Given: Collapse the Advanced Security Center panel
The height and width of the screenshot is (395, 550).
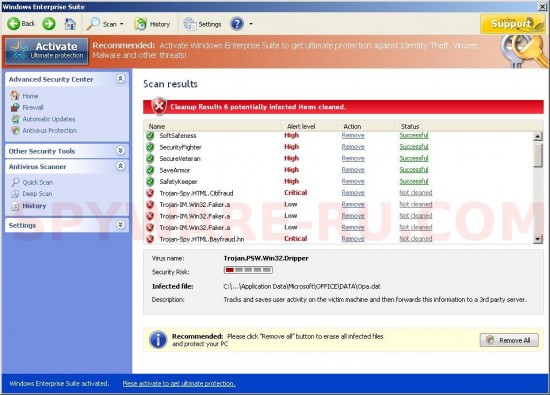Looking at the screenshot, I should (120, 79).
